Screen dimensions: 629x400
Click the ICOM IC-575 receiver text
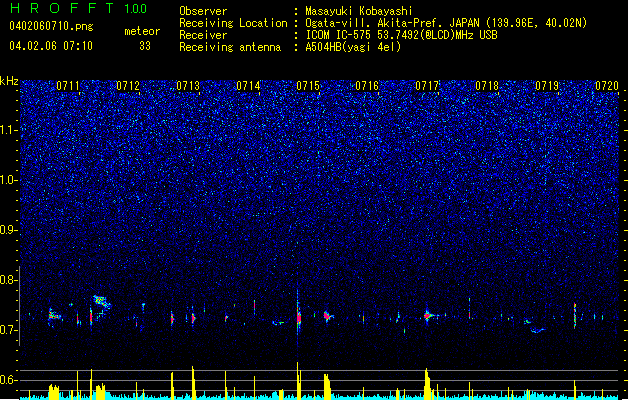(401, 35)
